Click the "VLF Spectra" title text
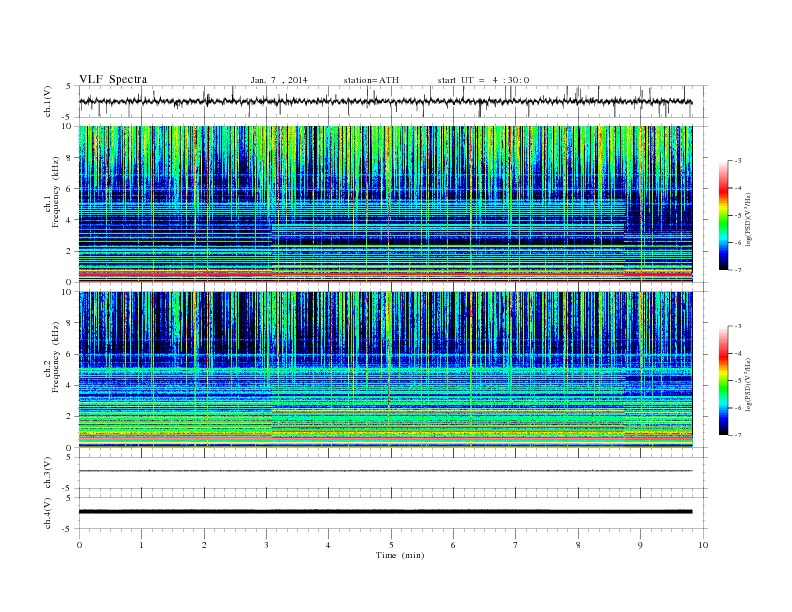The height and width of the screenshot is (612, 792). click(x=113, y=79)
